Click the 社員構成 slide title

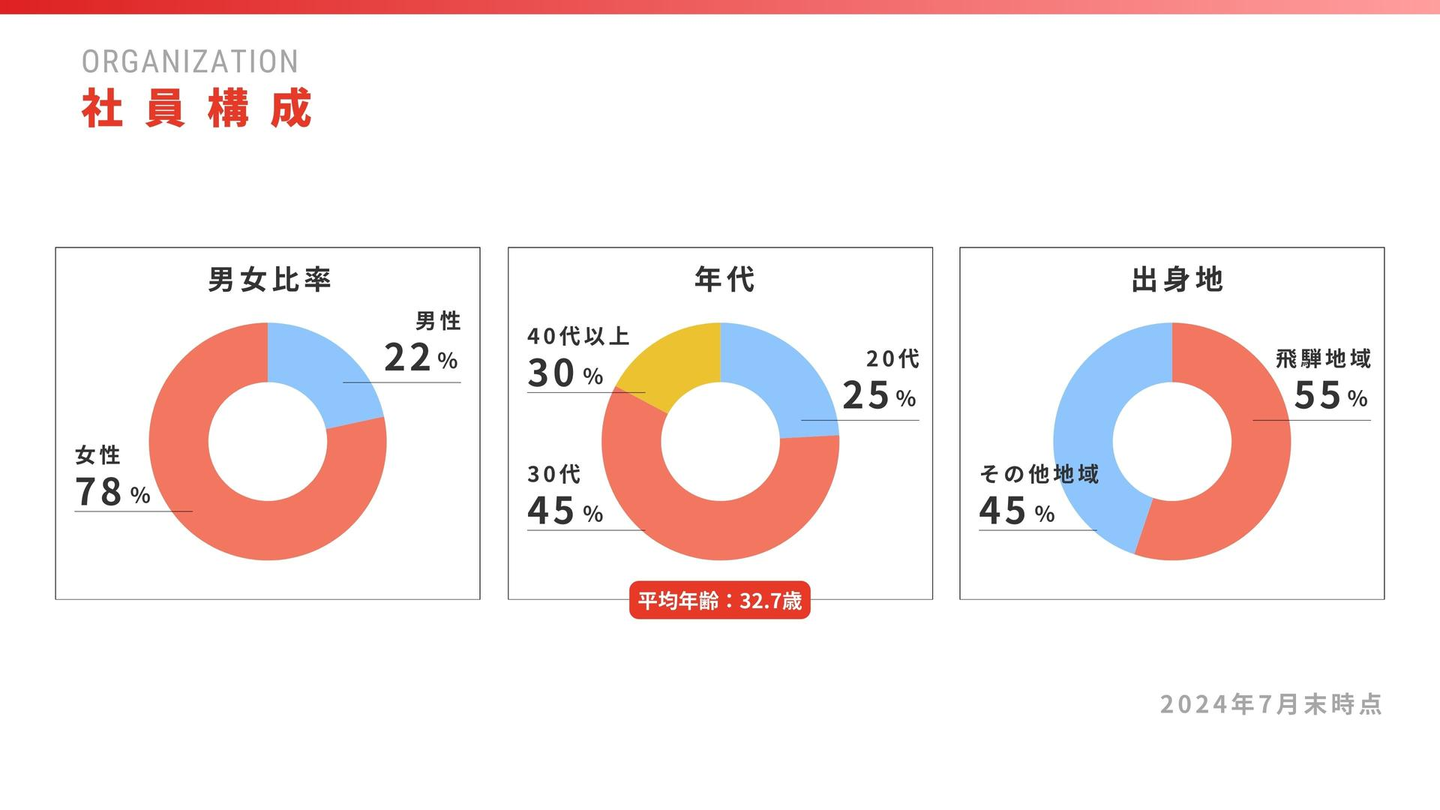pyautogui.click(x=197, y=109)
